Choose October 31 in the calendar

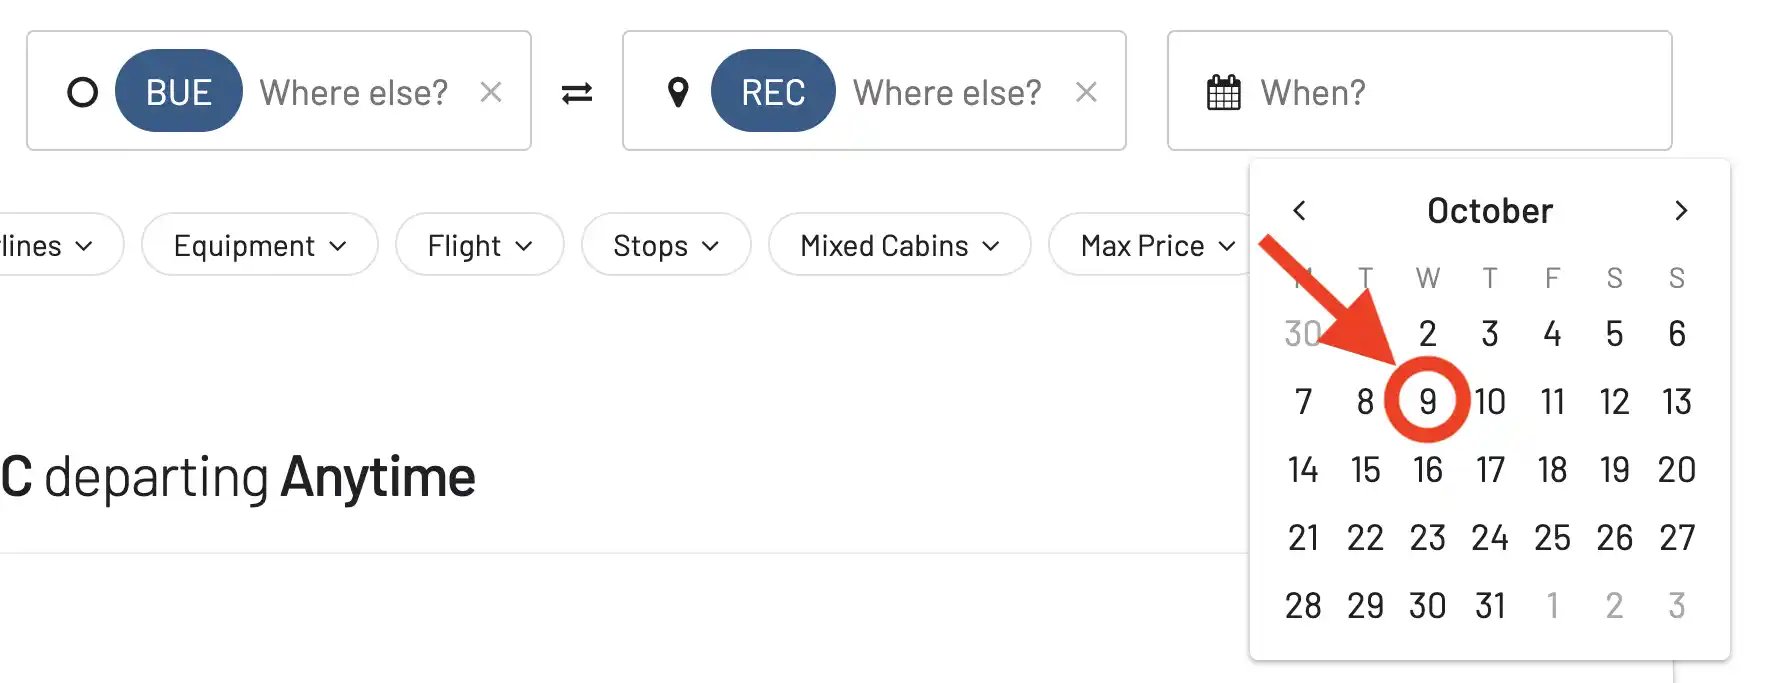[x=1490, y=606]
